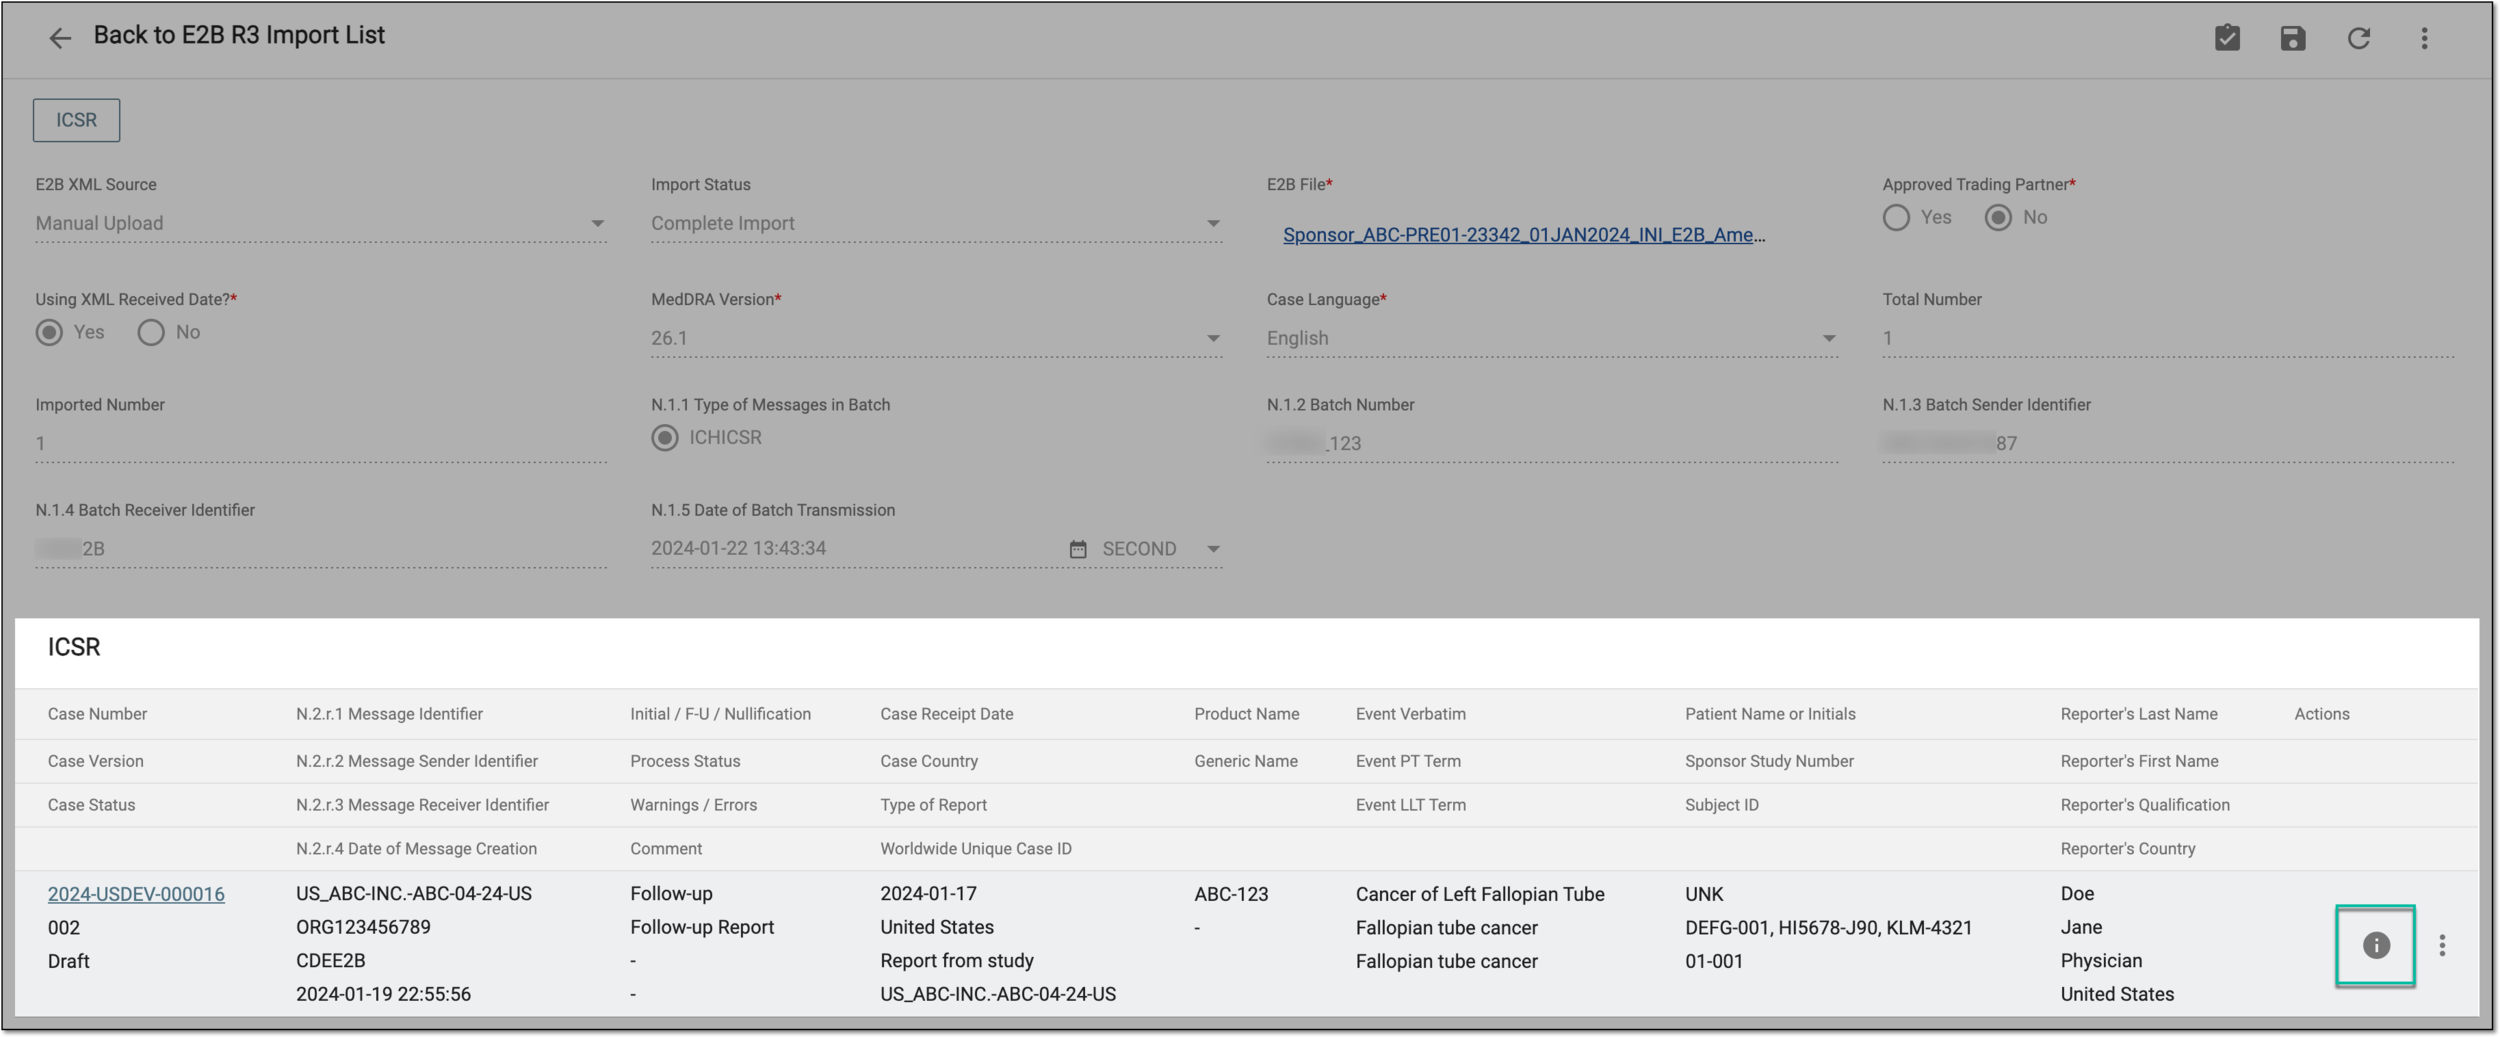Click Report from study cell

pos(956,961)
